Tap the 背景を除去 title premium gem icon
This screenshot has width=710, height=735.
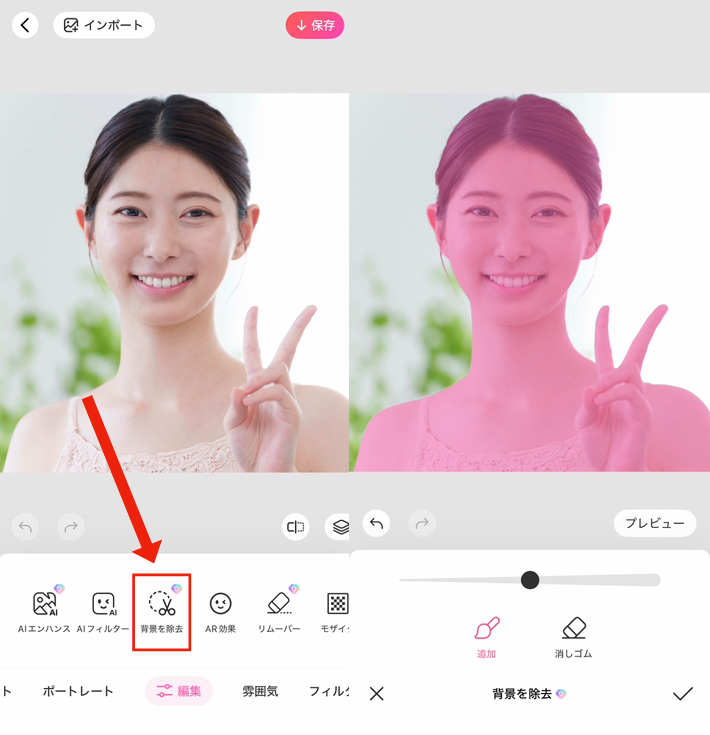click(x=561, y=694)
